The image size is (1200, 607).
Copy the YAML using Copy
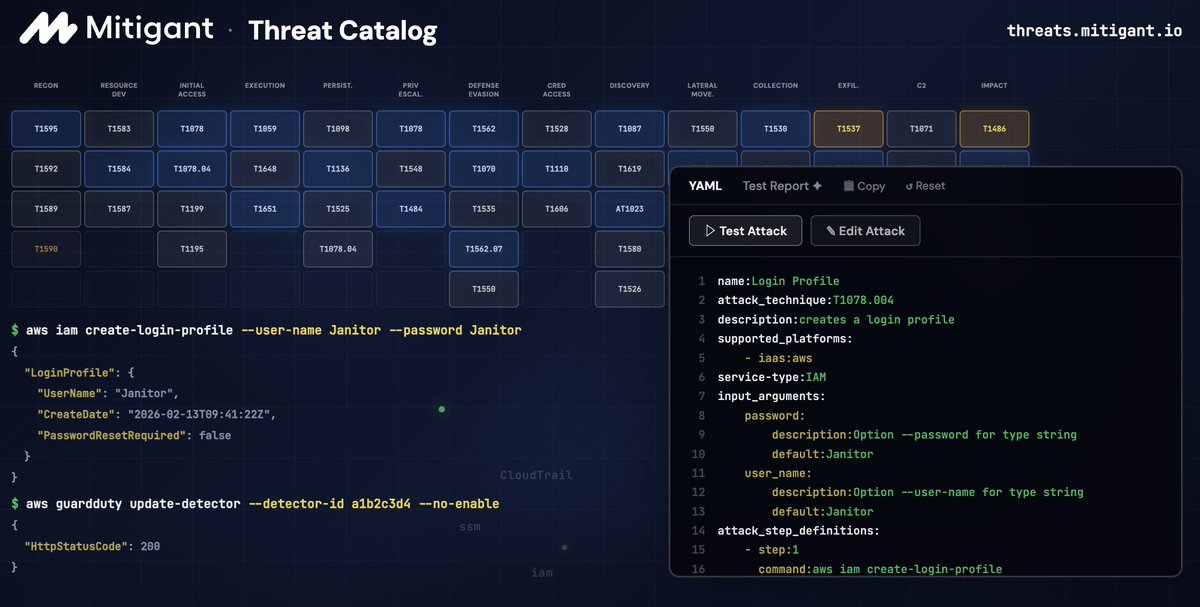(x=864, y=186)
